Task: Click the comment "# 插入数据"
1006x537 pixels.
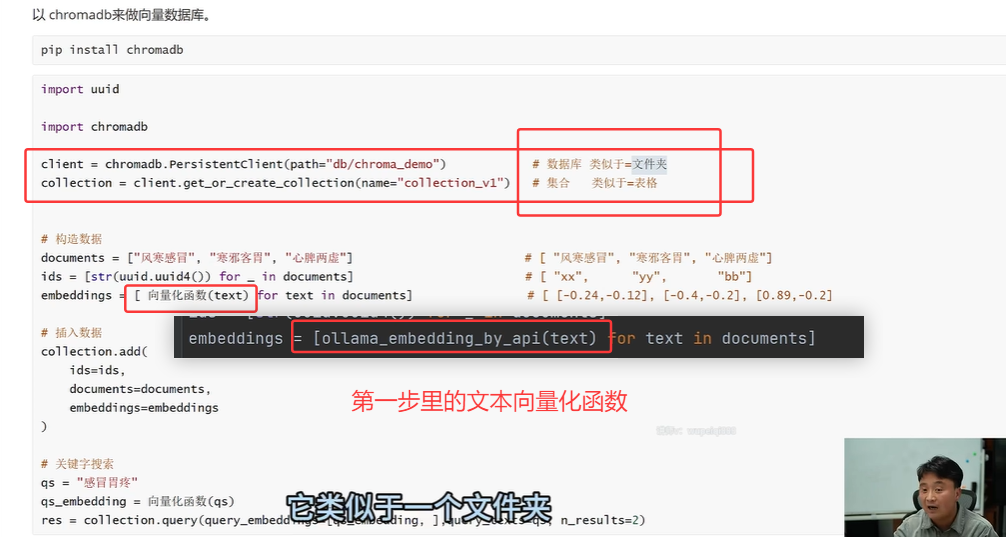Action: pos(71,333)
